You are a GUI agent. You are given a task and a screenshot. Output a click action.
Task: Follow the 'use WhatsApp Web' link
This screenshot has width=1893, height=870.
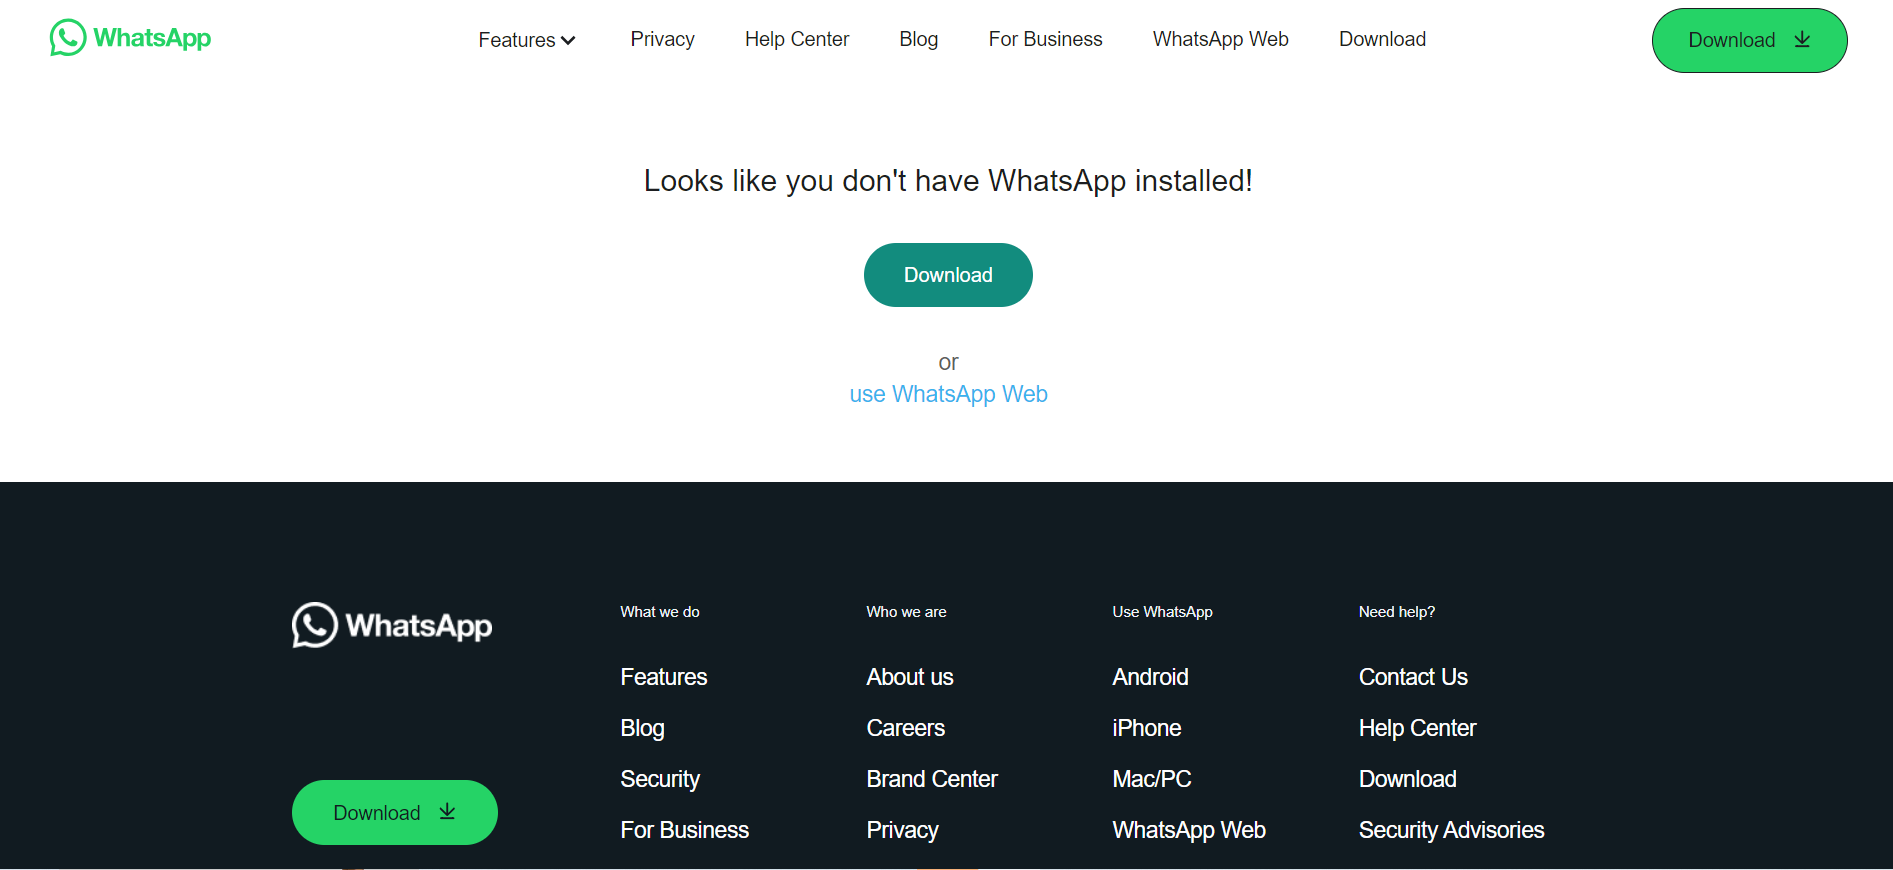(948, 394)
